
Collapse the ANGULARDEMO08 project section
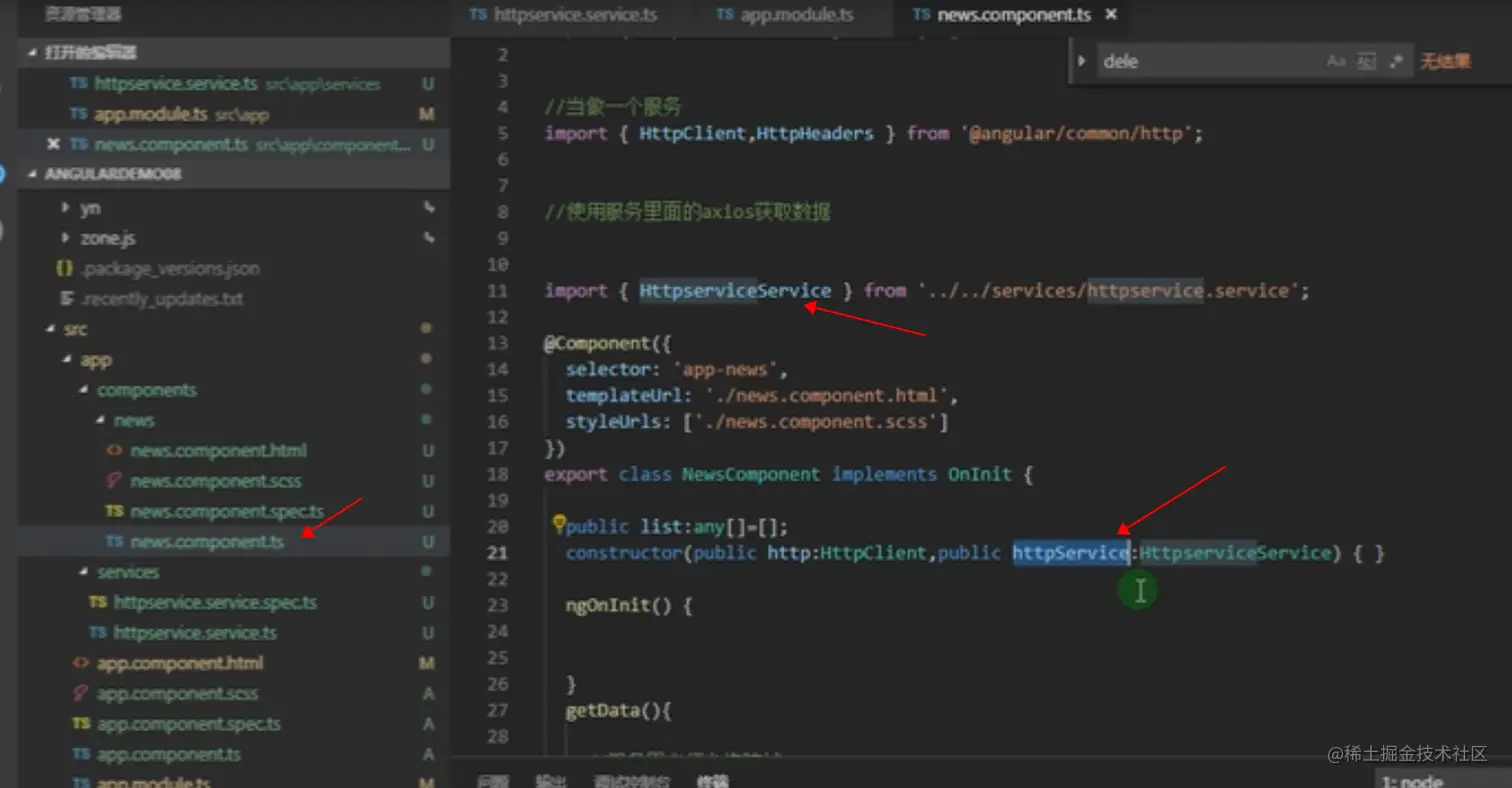pos(234,174)
